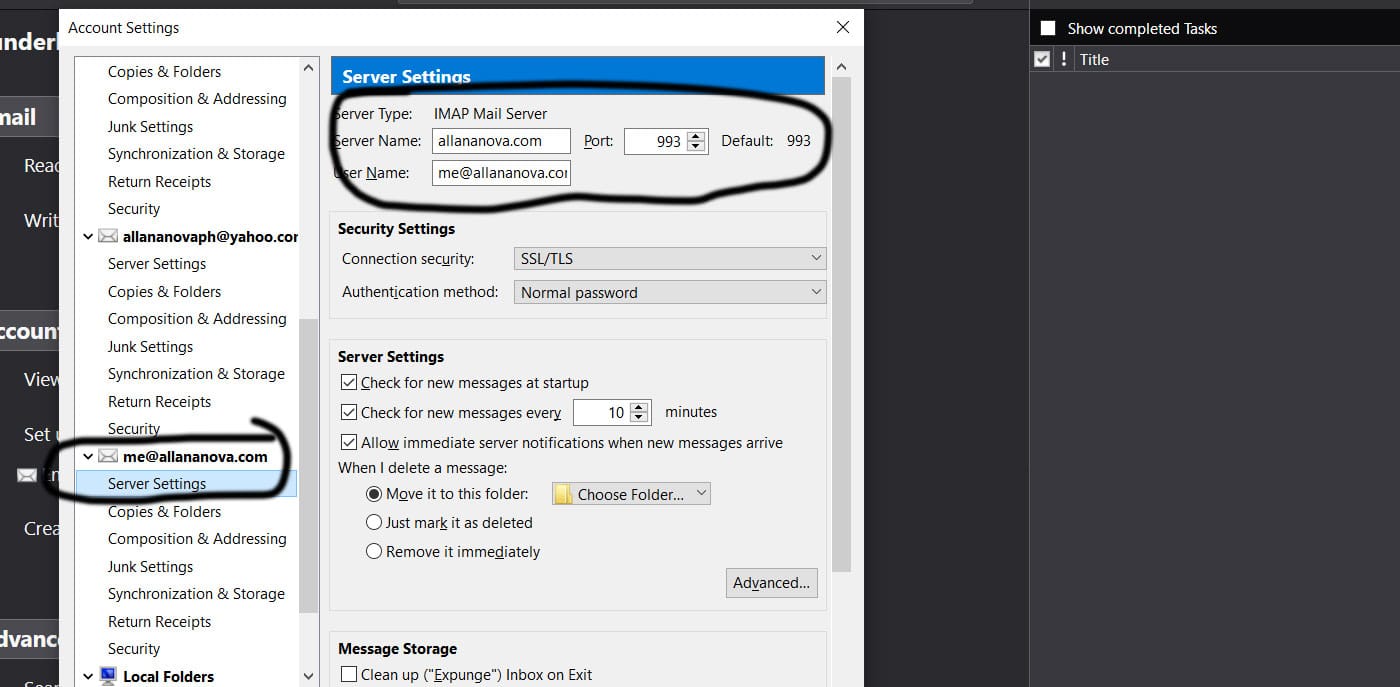The height and width of the screenshot is (687, 1400).
Task: Click the priority exclamation column icon in Tasks pane
Action: (x=1063, y=59)
